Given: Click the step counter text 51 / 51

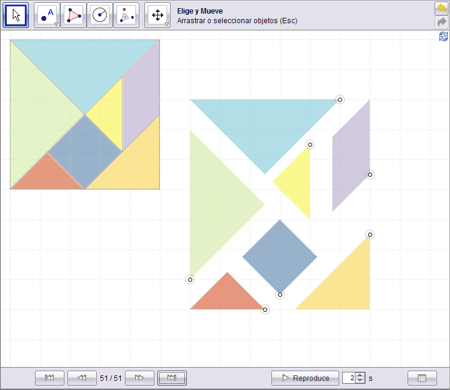Looking at the screenshot, I should (x=111, y=378).
